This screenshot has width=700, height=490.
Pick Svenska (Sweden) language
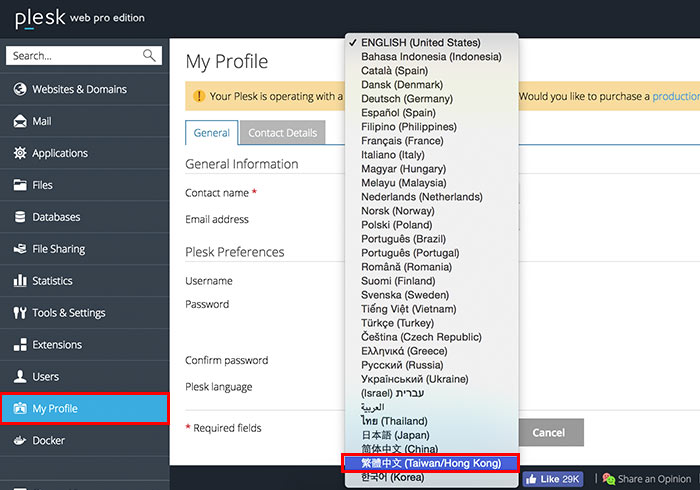coord(431,295)
